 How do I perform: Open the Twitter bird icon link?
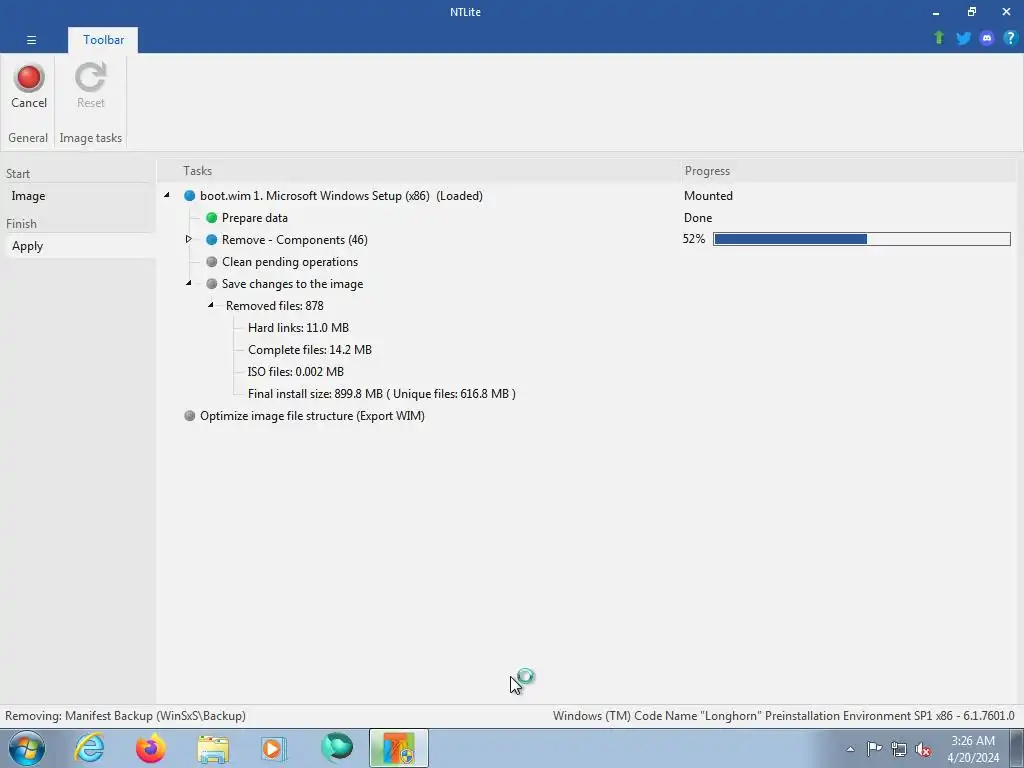[x=963, y=38]
